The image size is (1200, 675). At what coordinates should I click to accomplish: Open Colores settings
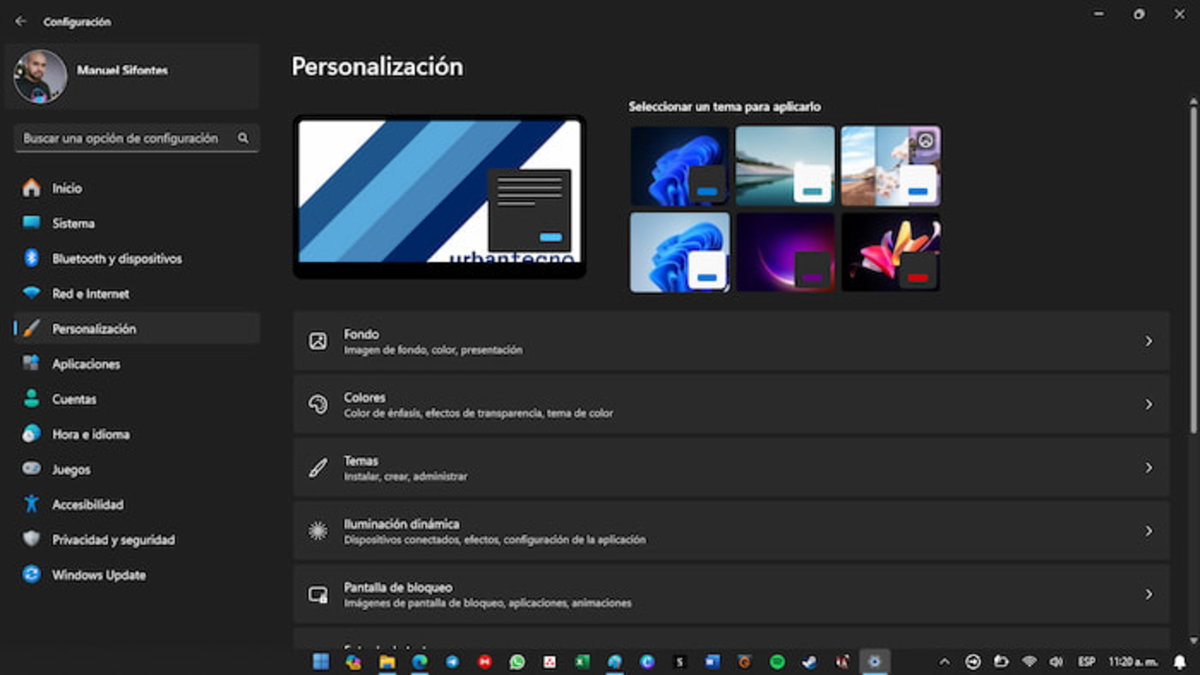[731, 404]
